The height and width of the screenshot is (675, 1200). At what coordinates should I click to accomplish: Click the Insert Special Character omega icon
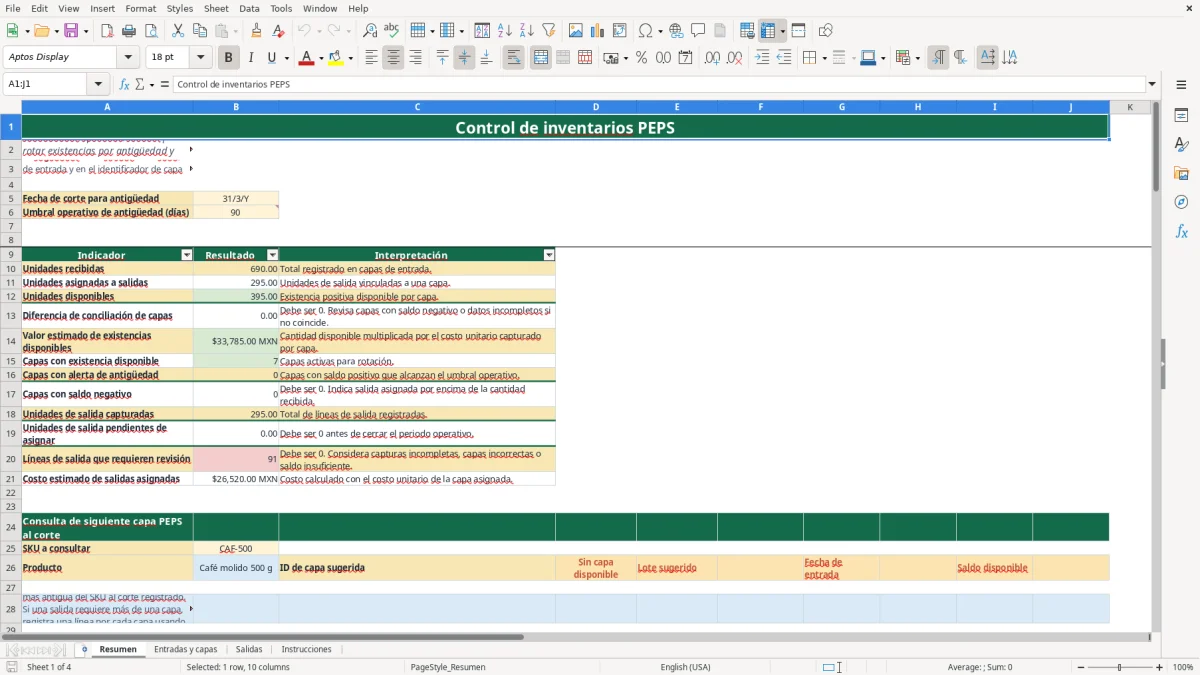click(645, 31)
